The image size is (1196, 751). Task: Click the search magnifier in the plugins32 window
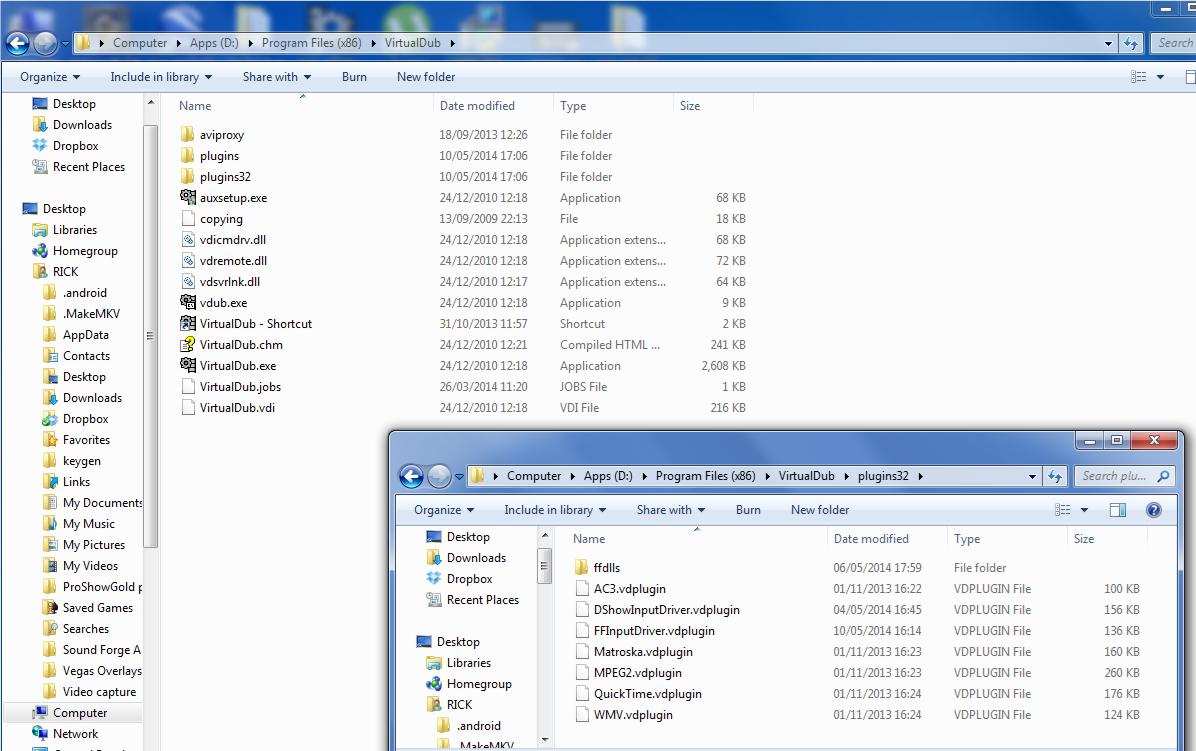coord(1163,476)
